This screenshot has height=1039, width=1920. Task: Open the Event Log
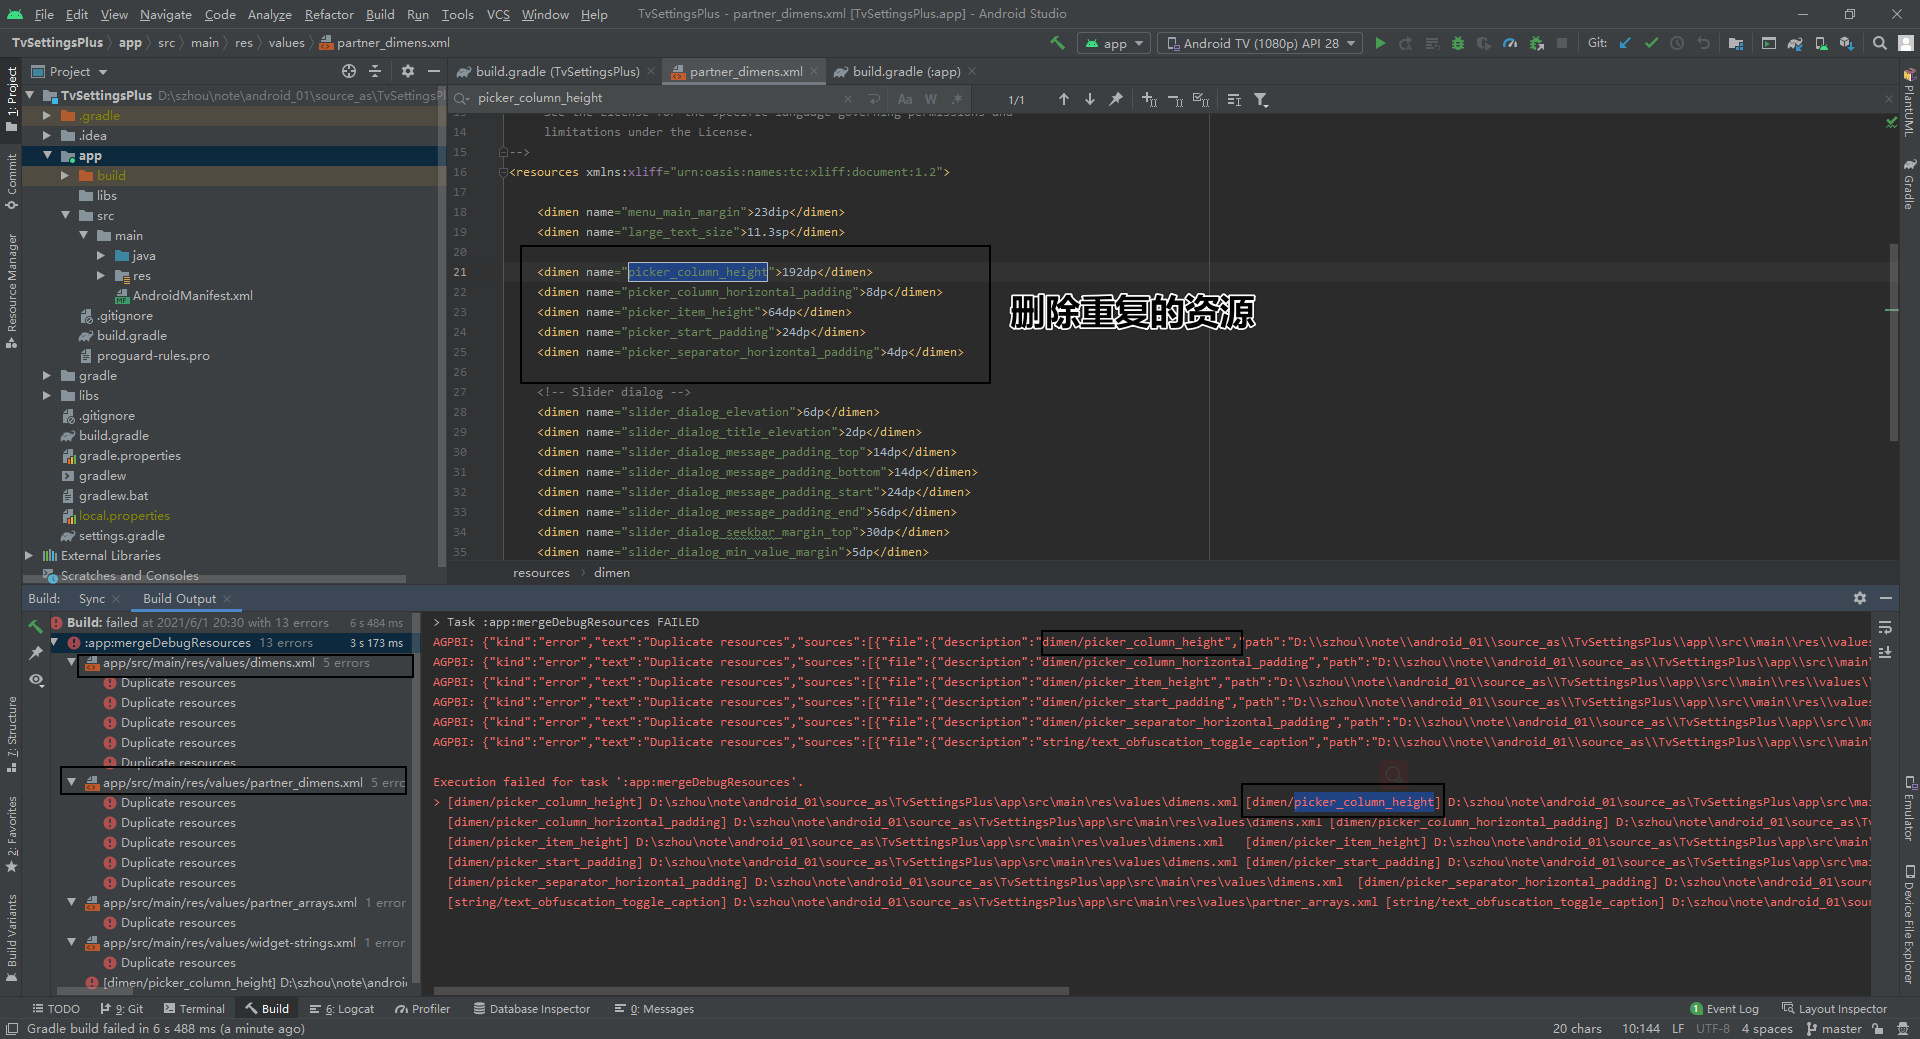pyautogui.click(x=1724, y=1008)
